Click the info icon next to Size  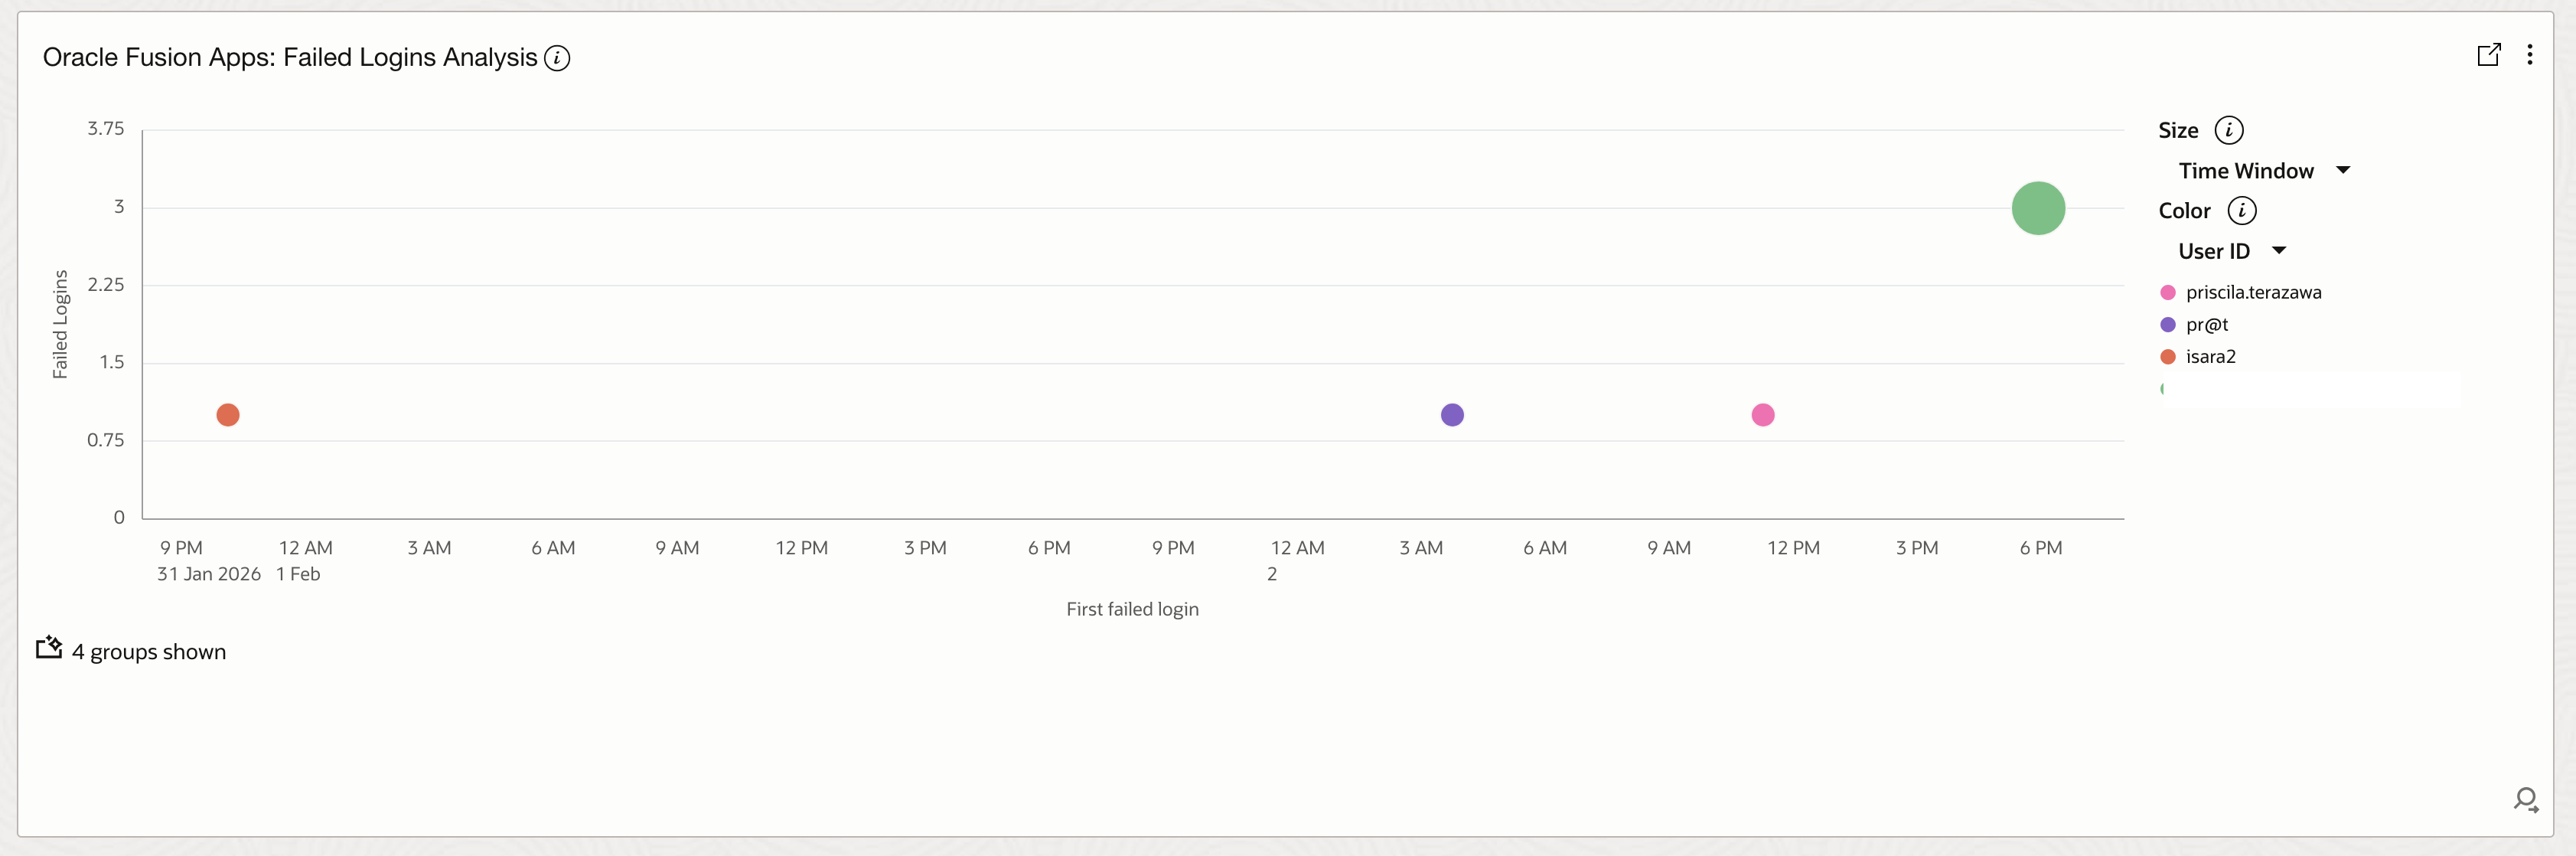coord(2229,129)
